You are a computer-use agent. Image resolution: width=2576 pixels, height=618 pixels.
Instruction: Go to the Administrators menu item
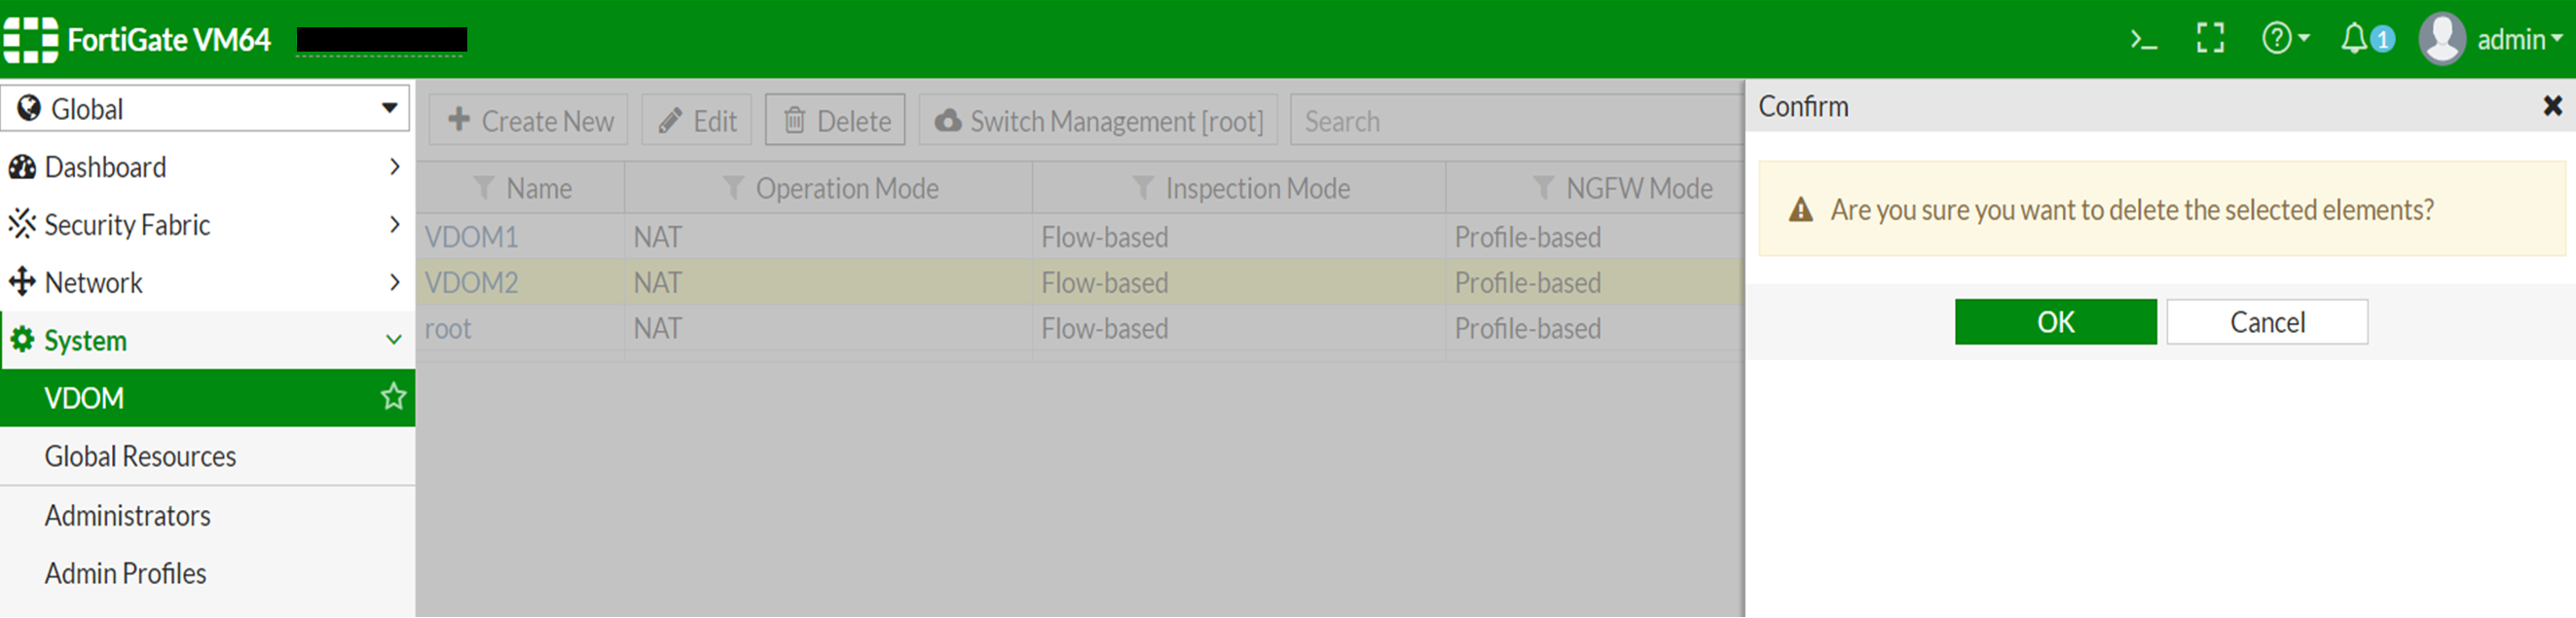(128, 516)
